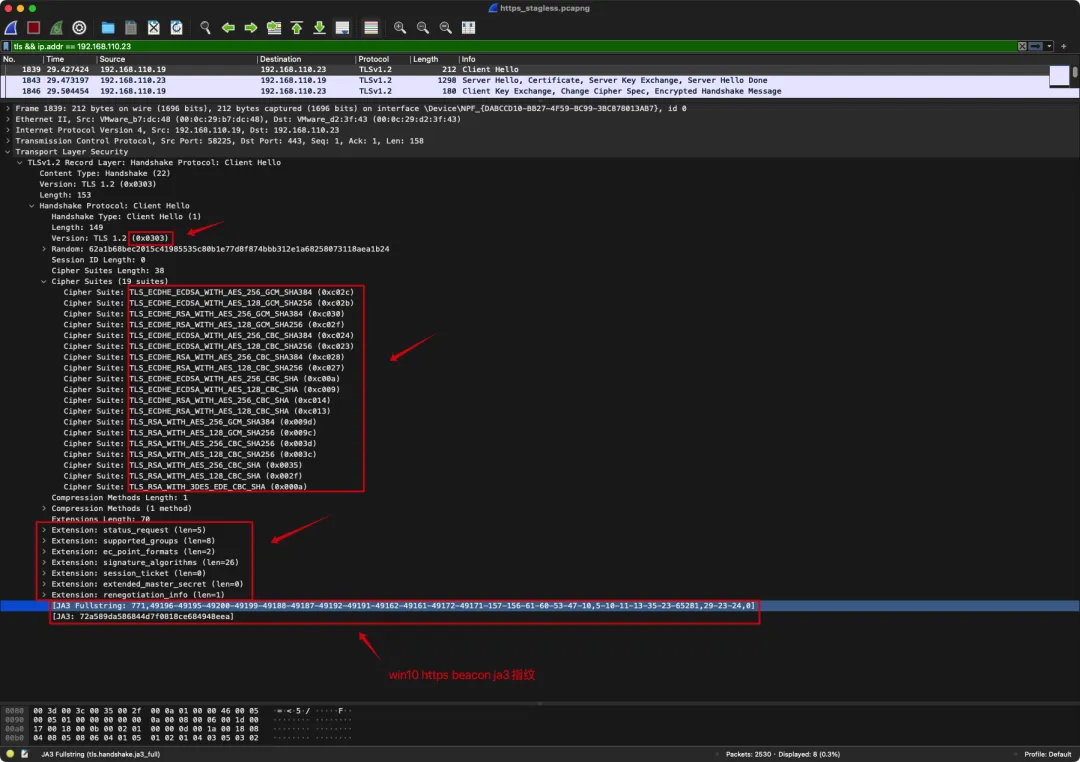Edit the tls display filter field
This screenshot has height=762, width=1080.
pyautogui.click(x=513, y=46)
